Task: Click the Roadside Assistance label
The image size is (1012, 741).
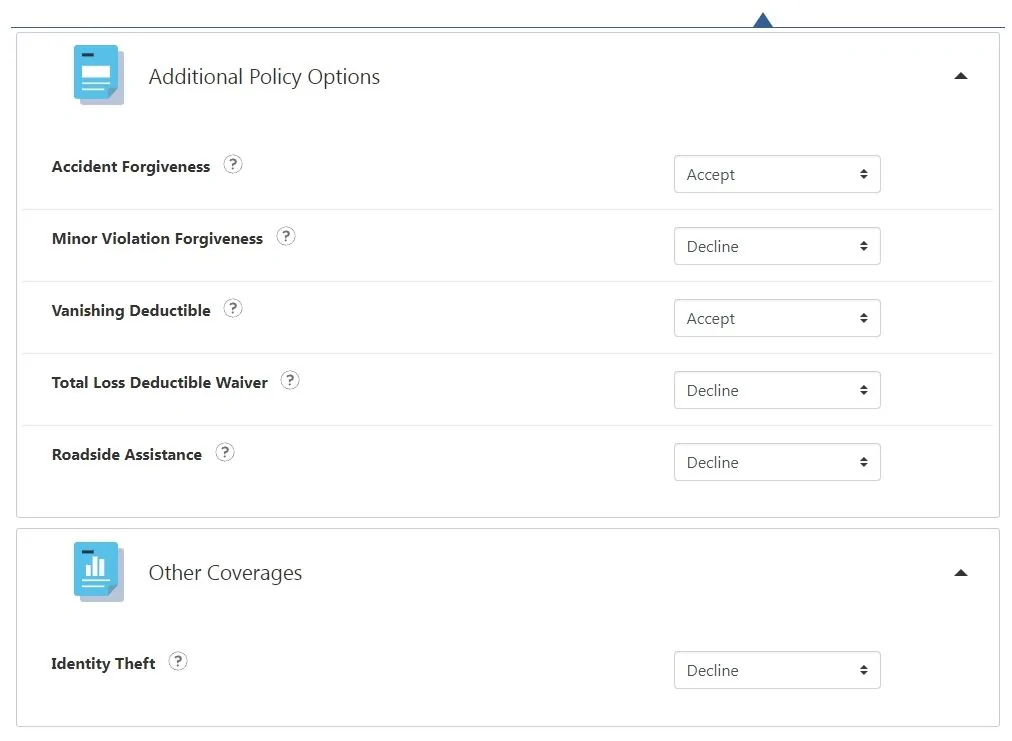Action: [126, 454]
